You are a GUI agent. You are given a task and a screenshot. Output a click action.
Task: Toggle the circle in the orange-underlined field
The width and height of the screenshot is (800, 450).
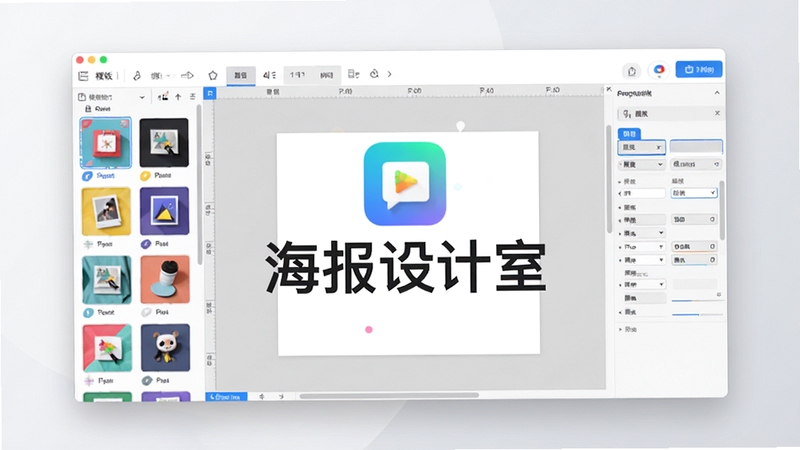tap(712, 246)
